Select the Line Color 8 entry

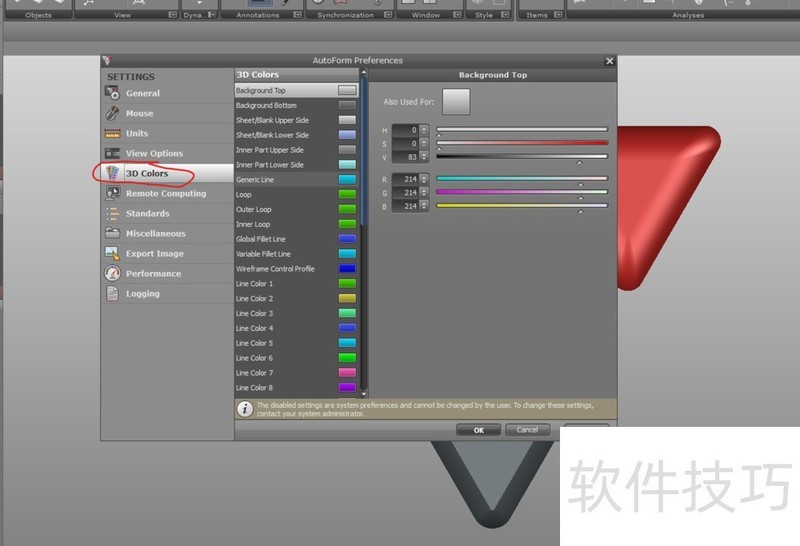point(296,387)
